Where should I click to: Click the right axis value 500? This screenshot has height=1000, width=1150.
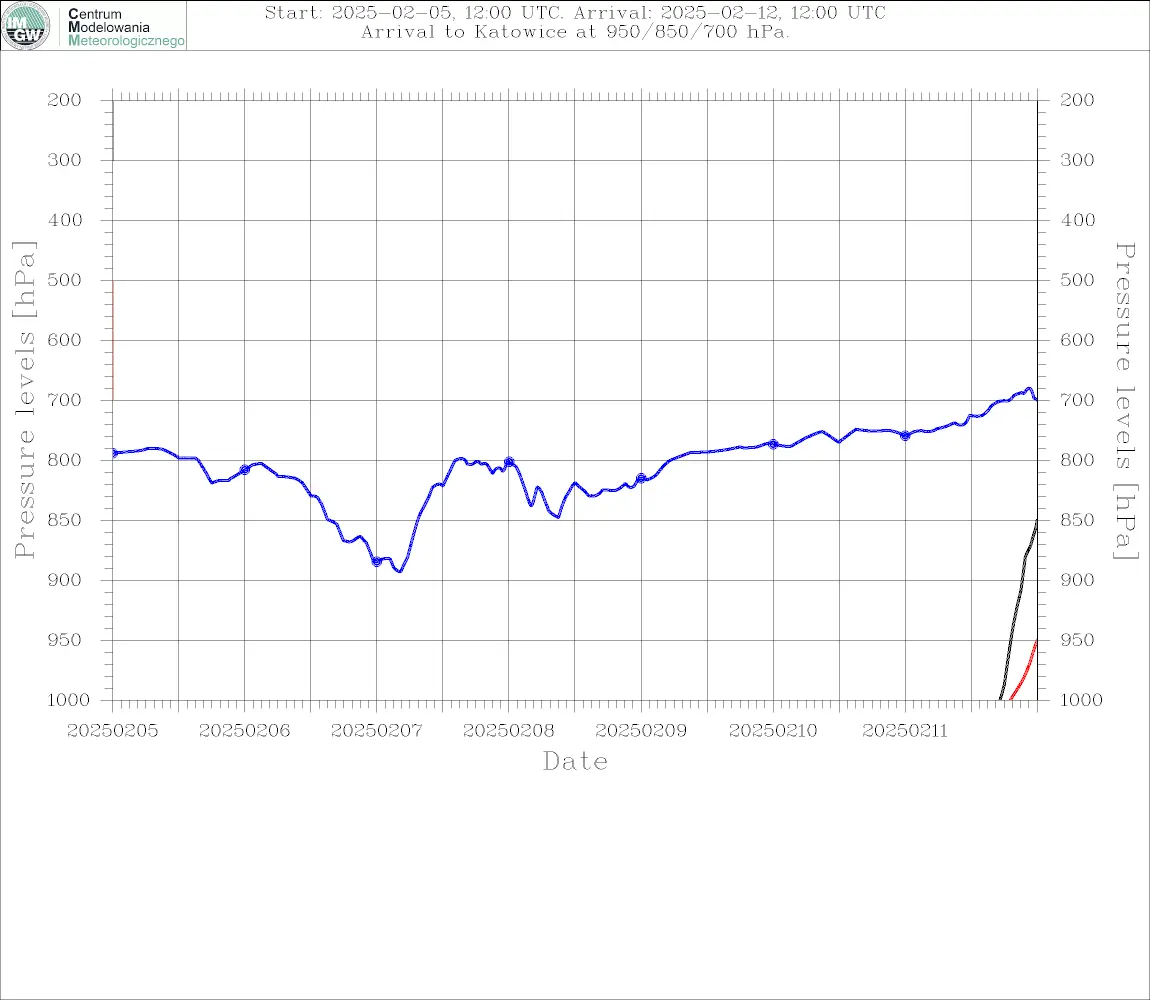[1077, 280]
